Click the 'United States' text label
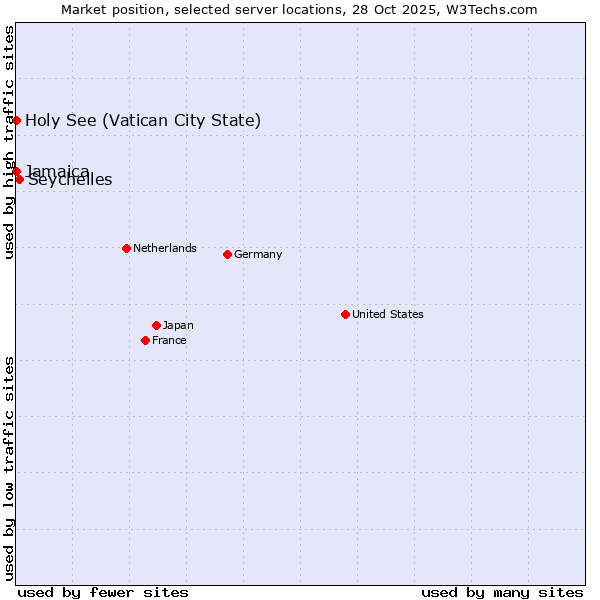The width and height of the screenshot is (600, 600). point(387,314)
